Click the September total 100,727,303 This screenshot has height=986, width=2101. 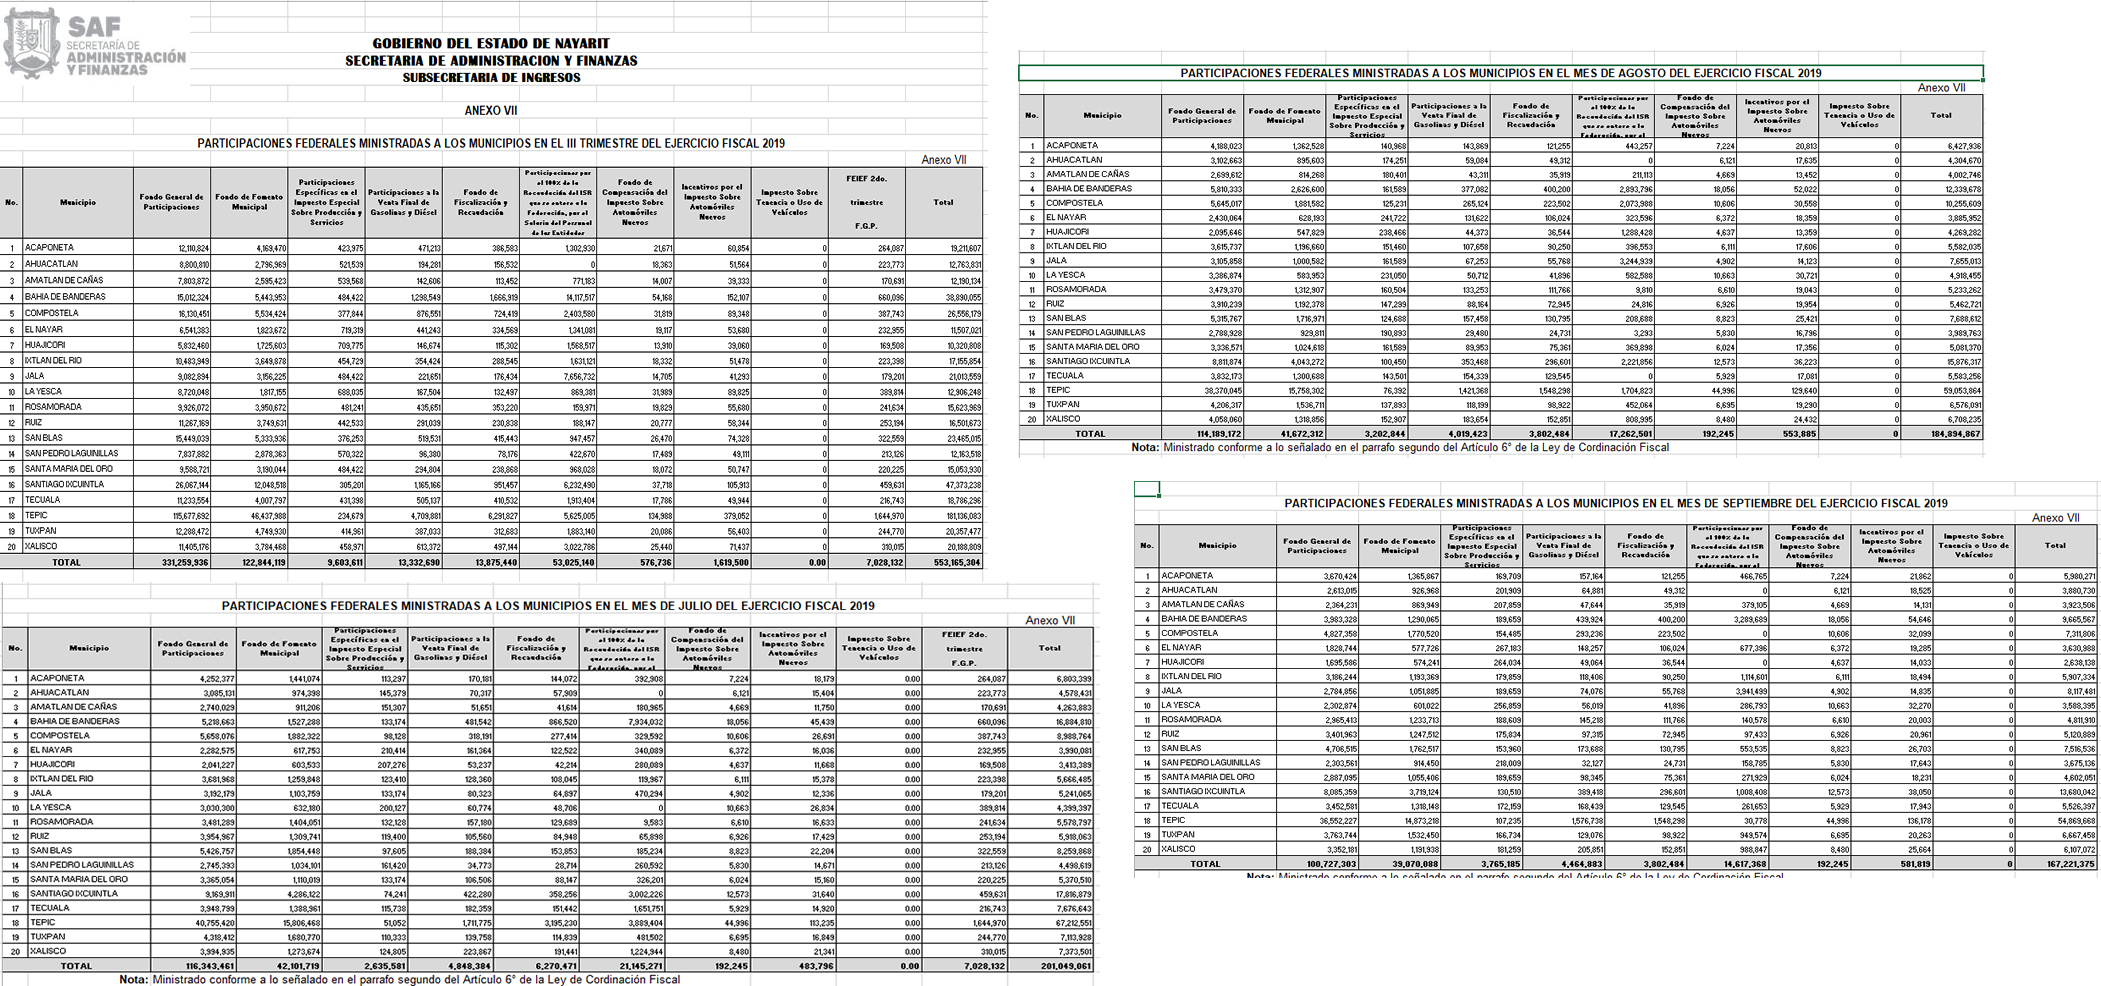tap(1318, 864)
